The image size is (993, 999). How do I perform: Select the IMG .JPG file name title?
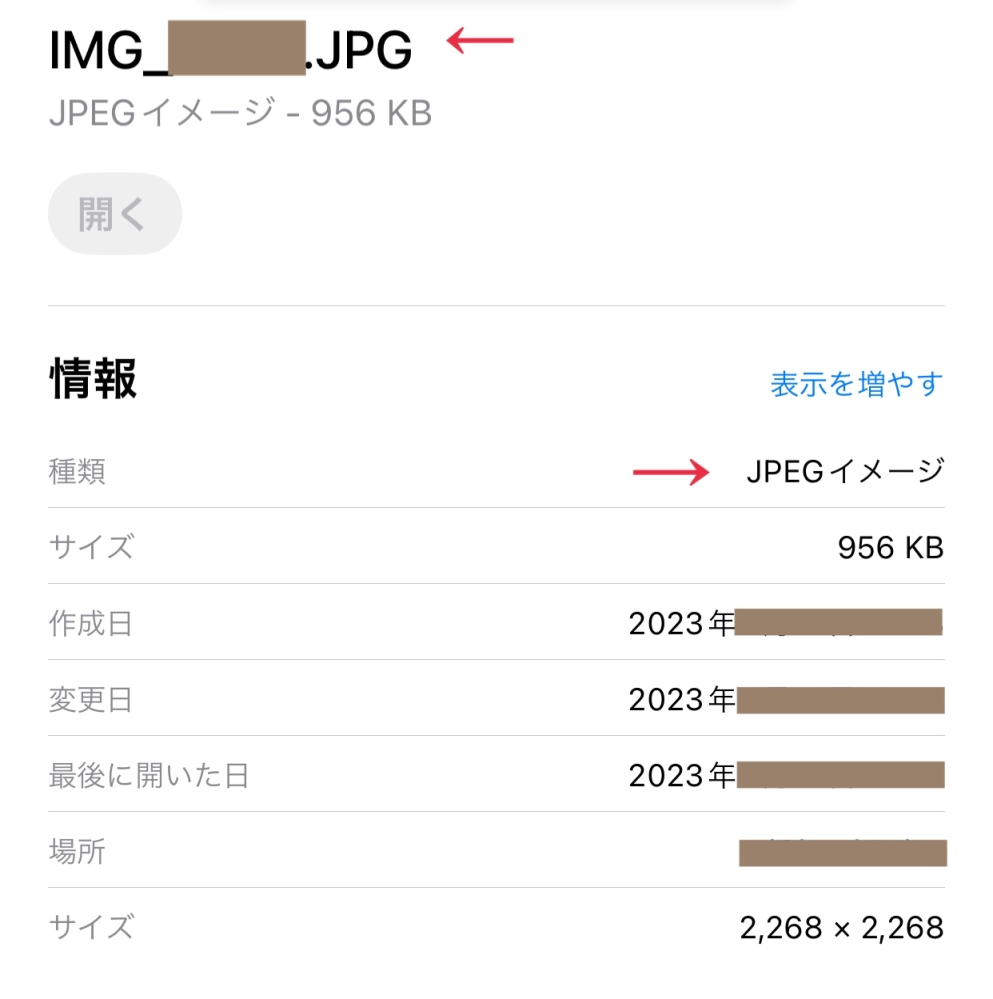[230, 50]
